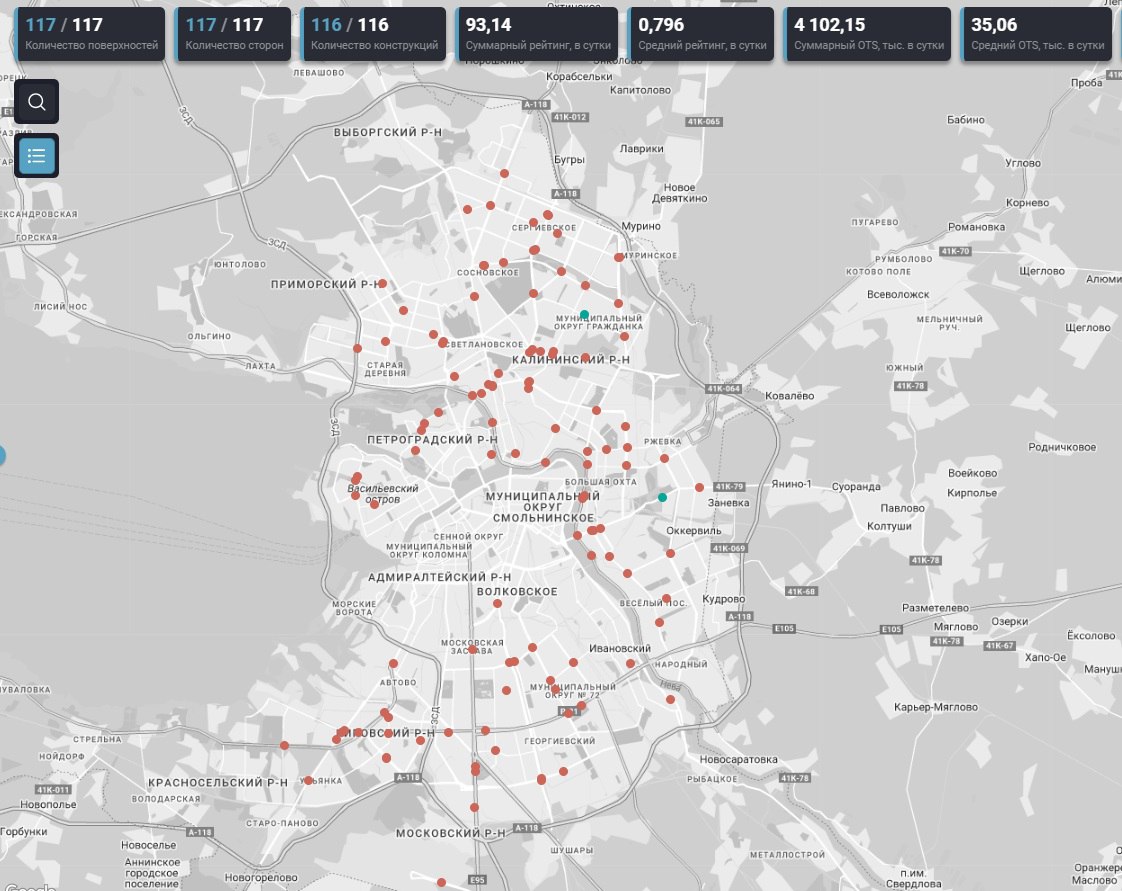Screen dimensions: 1122x891
Task: Select the red marker at Приморский р-н label
Action: pos(383,284)
